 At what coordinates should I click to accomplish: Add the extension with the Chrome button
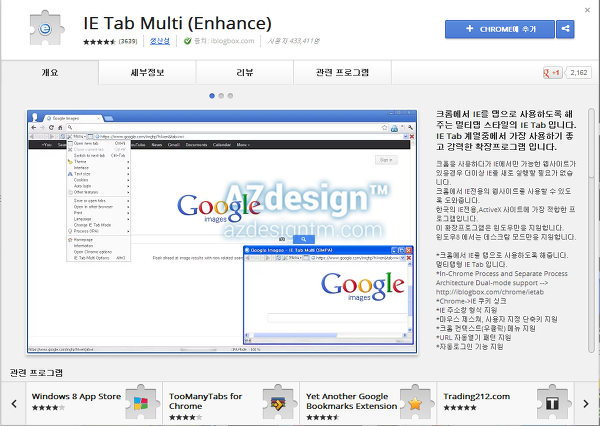click(x=500, y=29)
